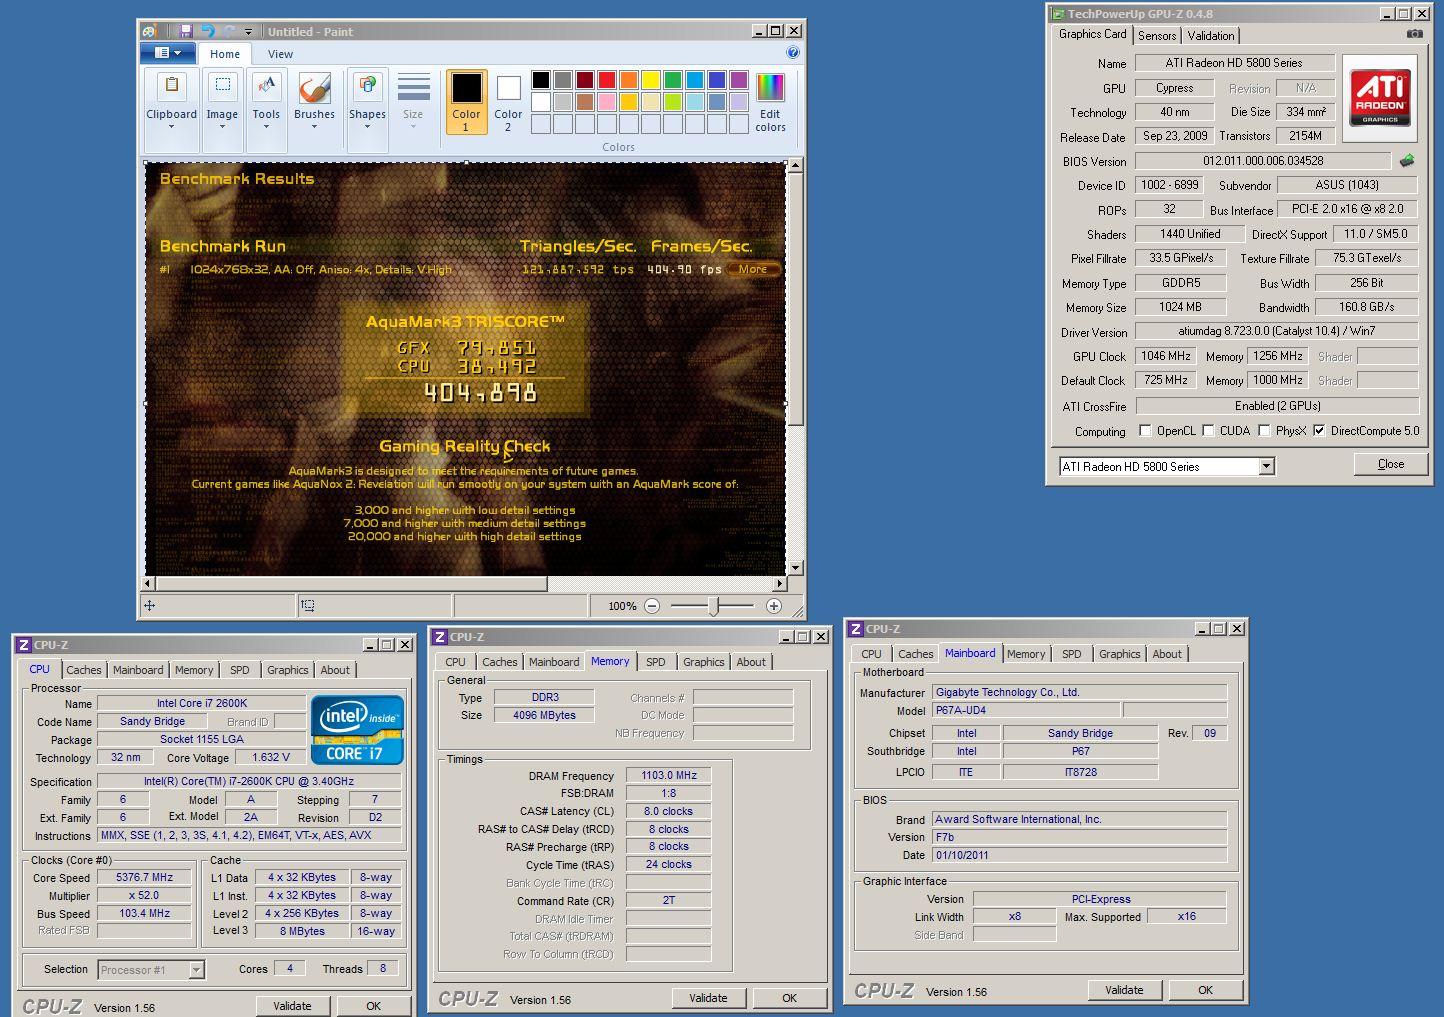This screenshot has width=1444, height=1017.
Task: Click the Redo arrow in Paint's quick access toolbar
Action: click(x=229, y=31)
